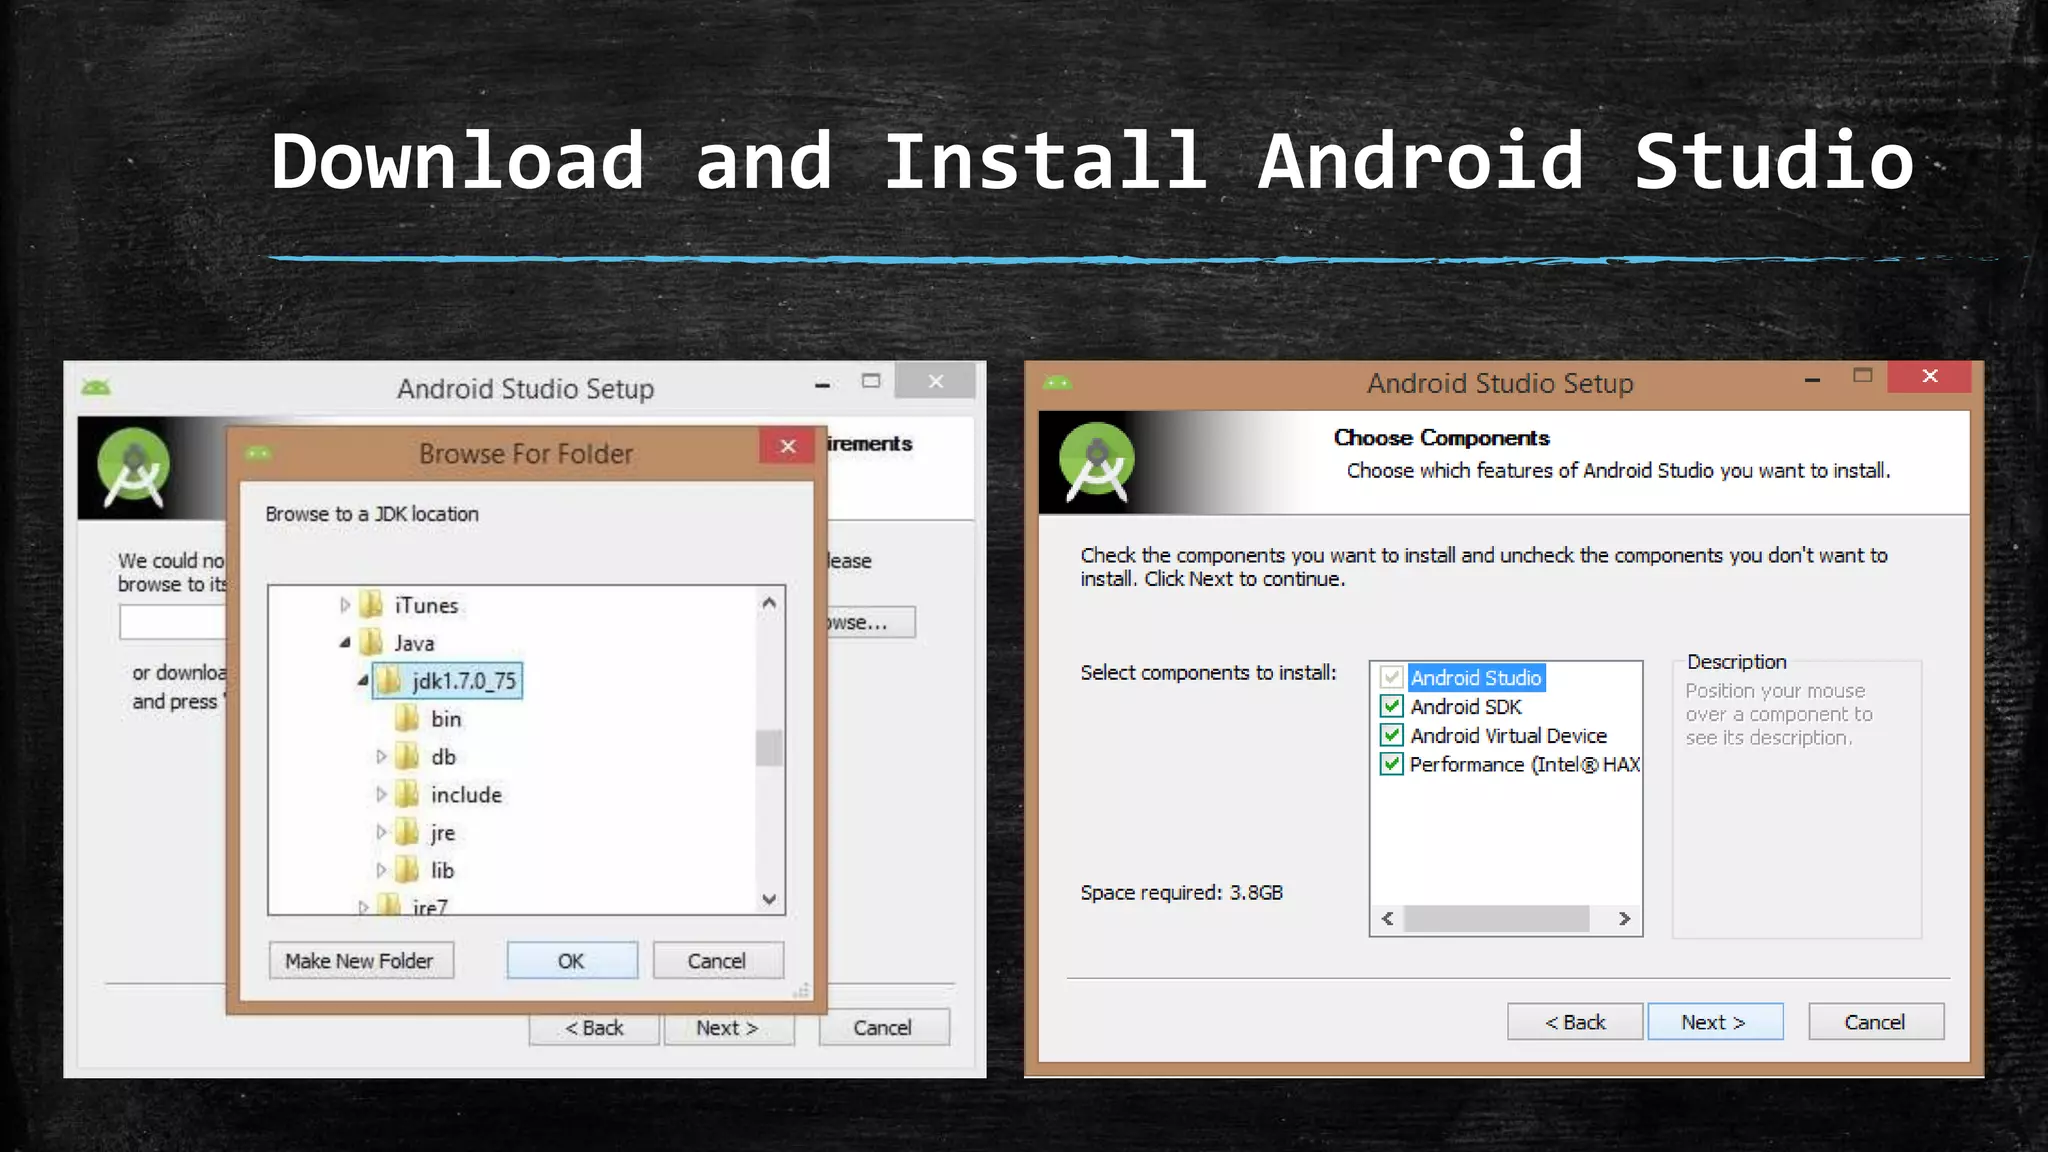Expand the db folder node
The width and height of the screenshot is (2048, 1152).
[x=381, y=757]
